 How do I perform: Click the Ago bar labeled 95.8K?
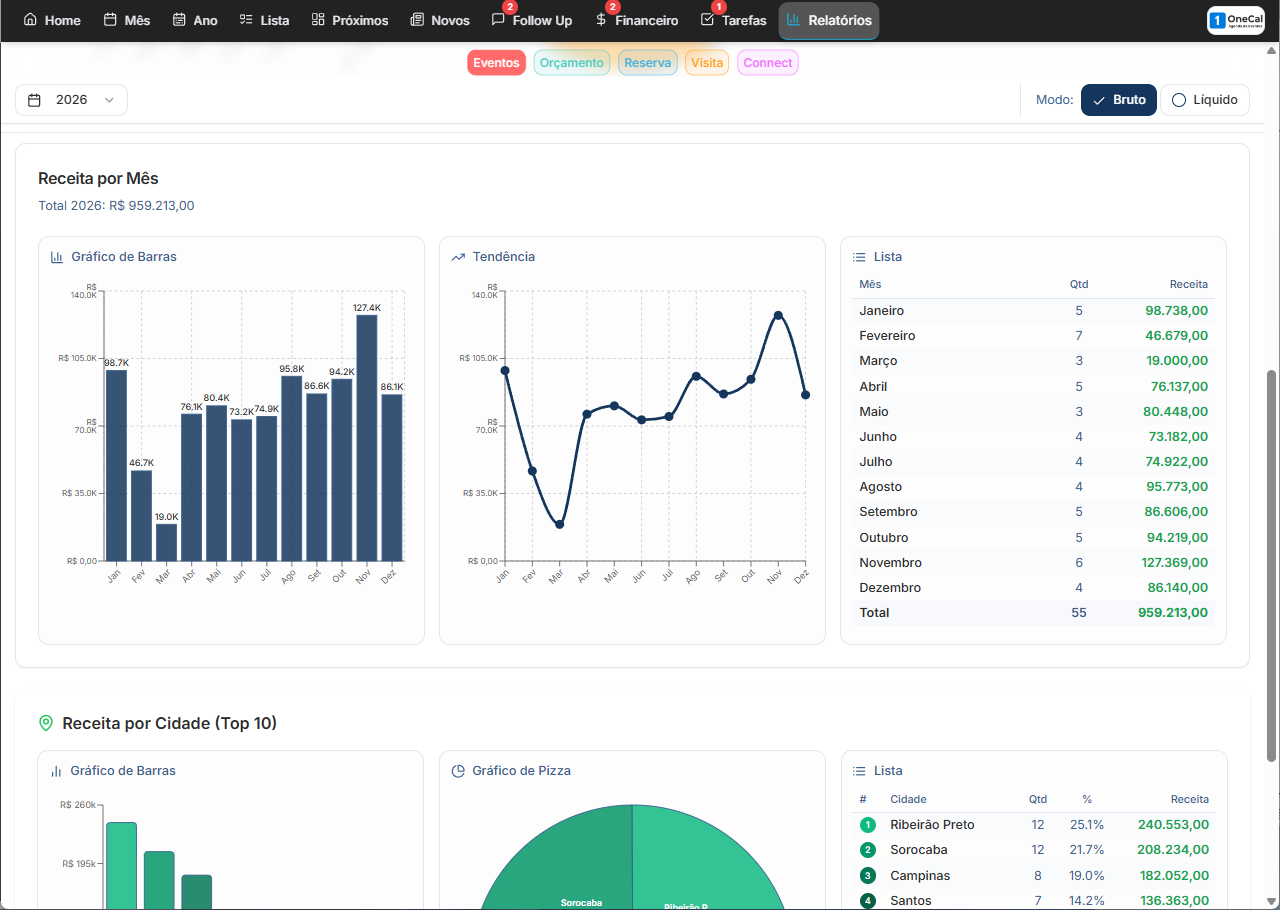(x=292, y=468)
